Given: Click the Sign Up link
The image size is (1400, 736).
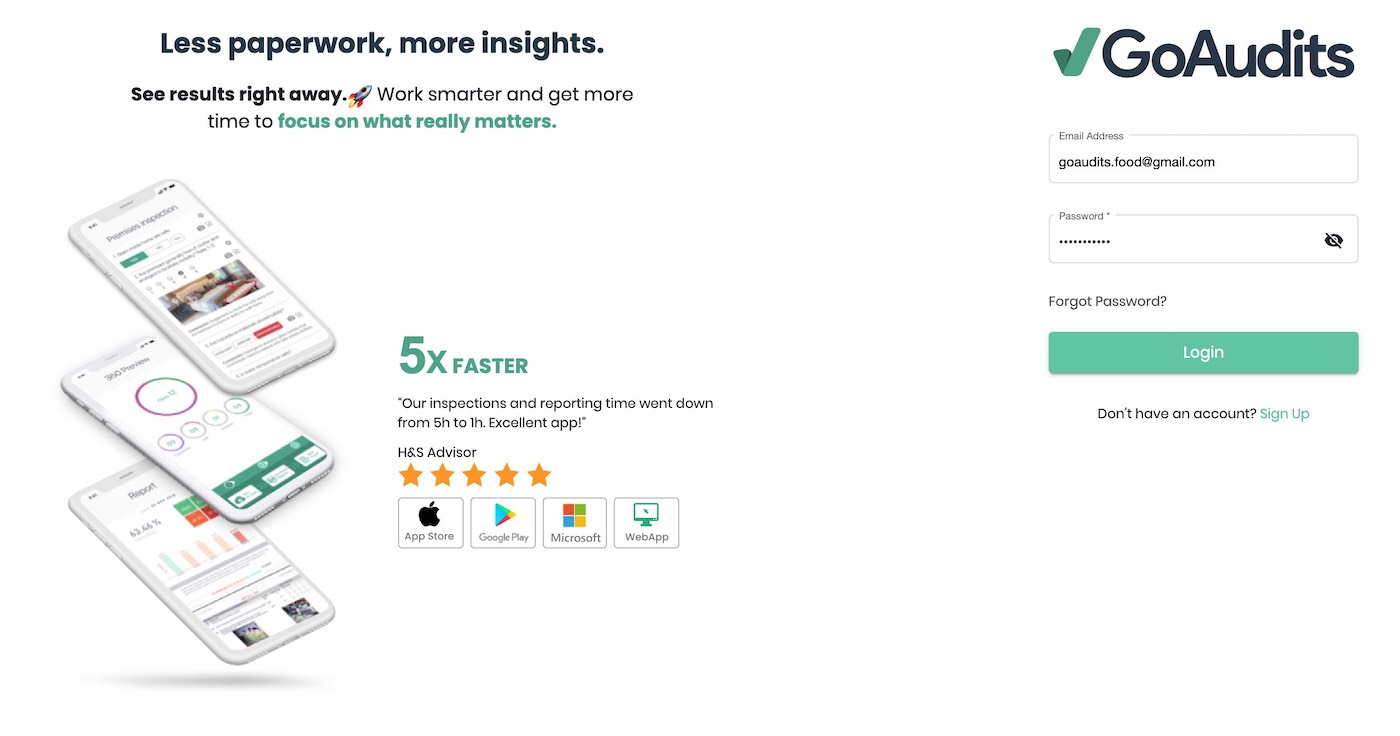Looking at the screenshot, I should 1284,413.
